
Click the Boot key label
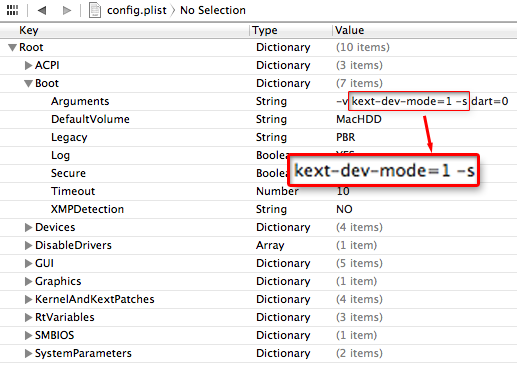pos(47,83)
